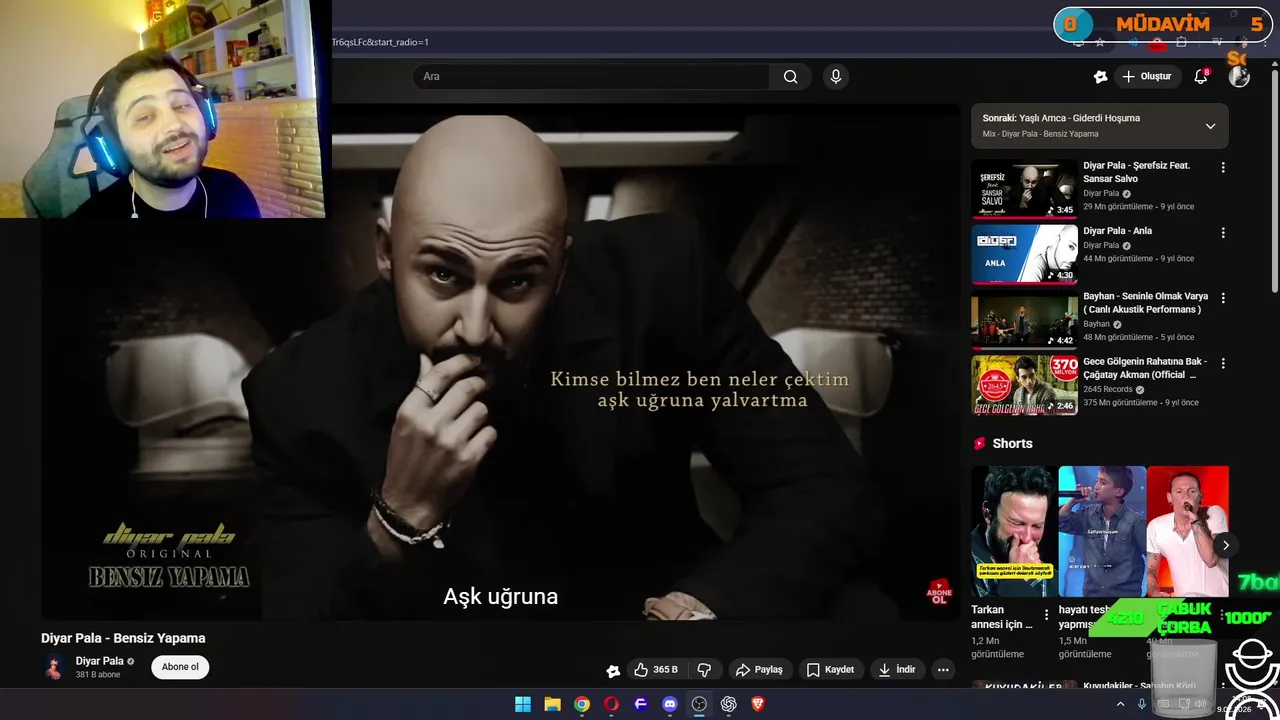Click the video player to pause playback
This screenshot has height=720, width=1280.
click(500, 362)
